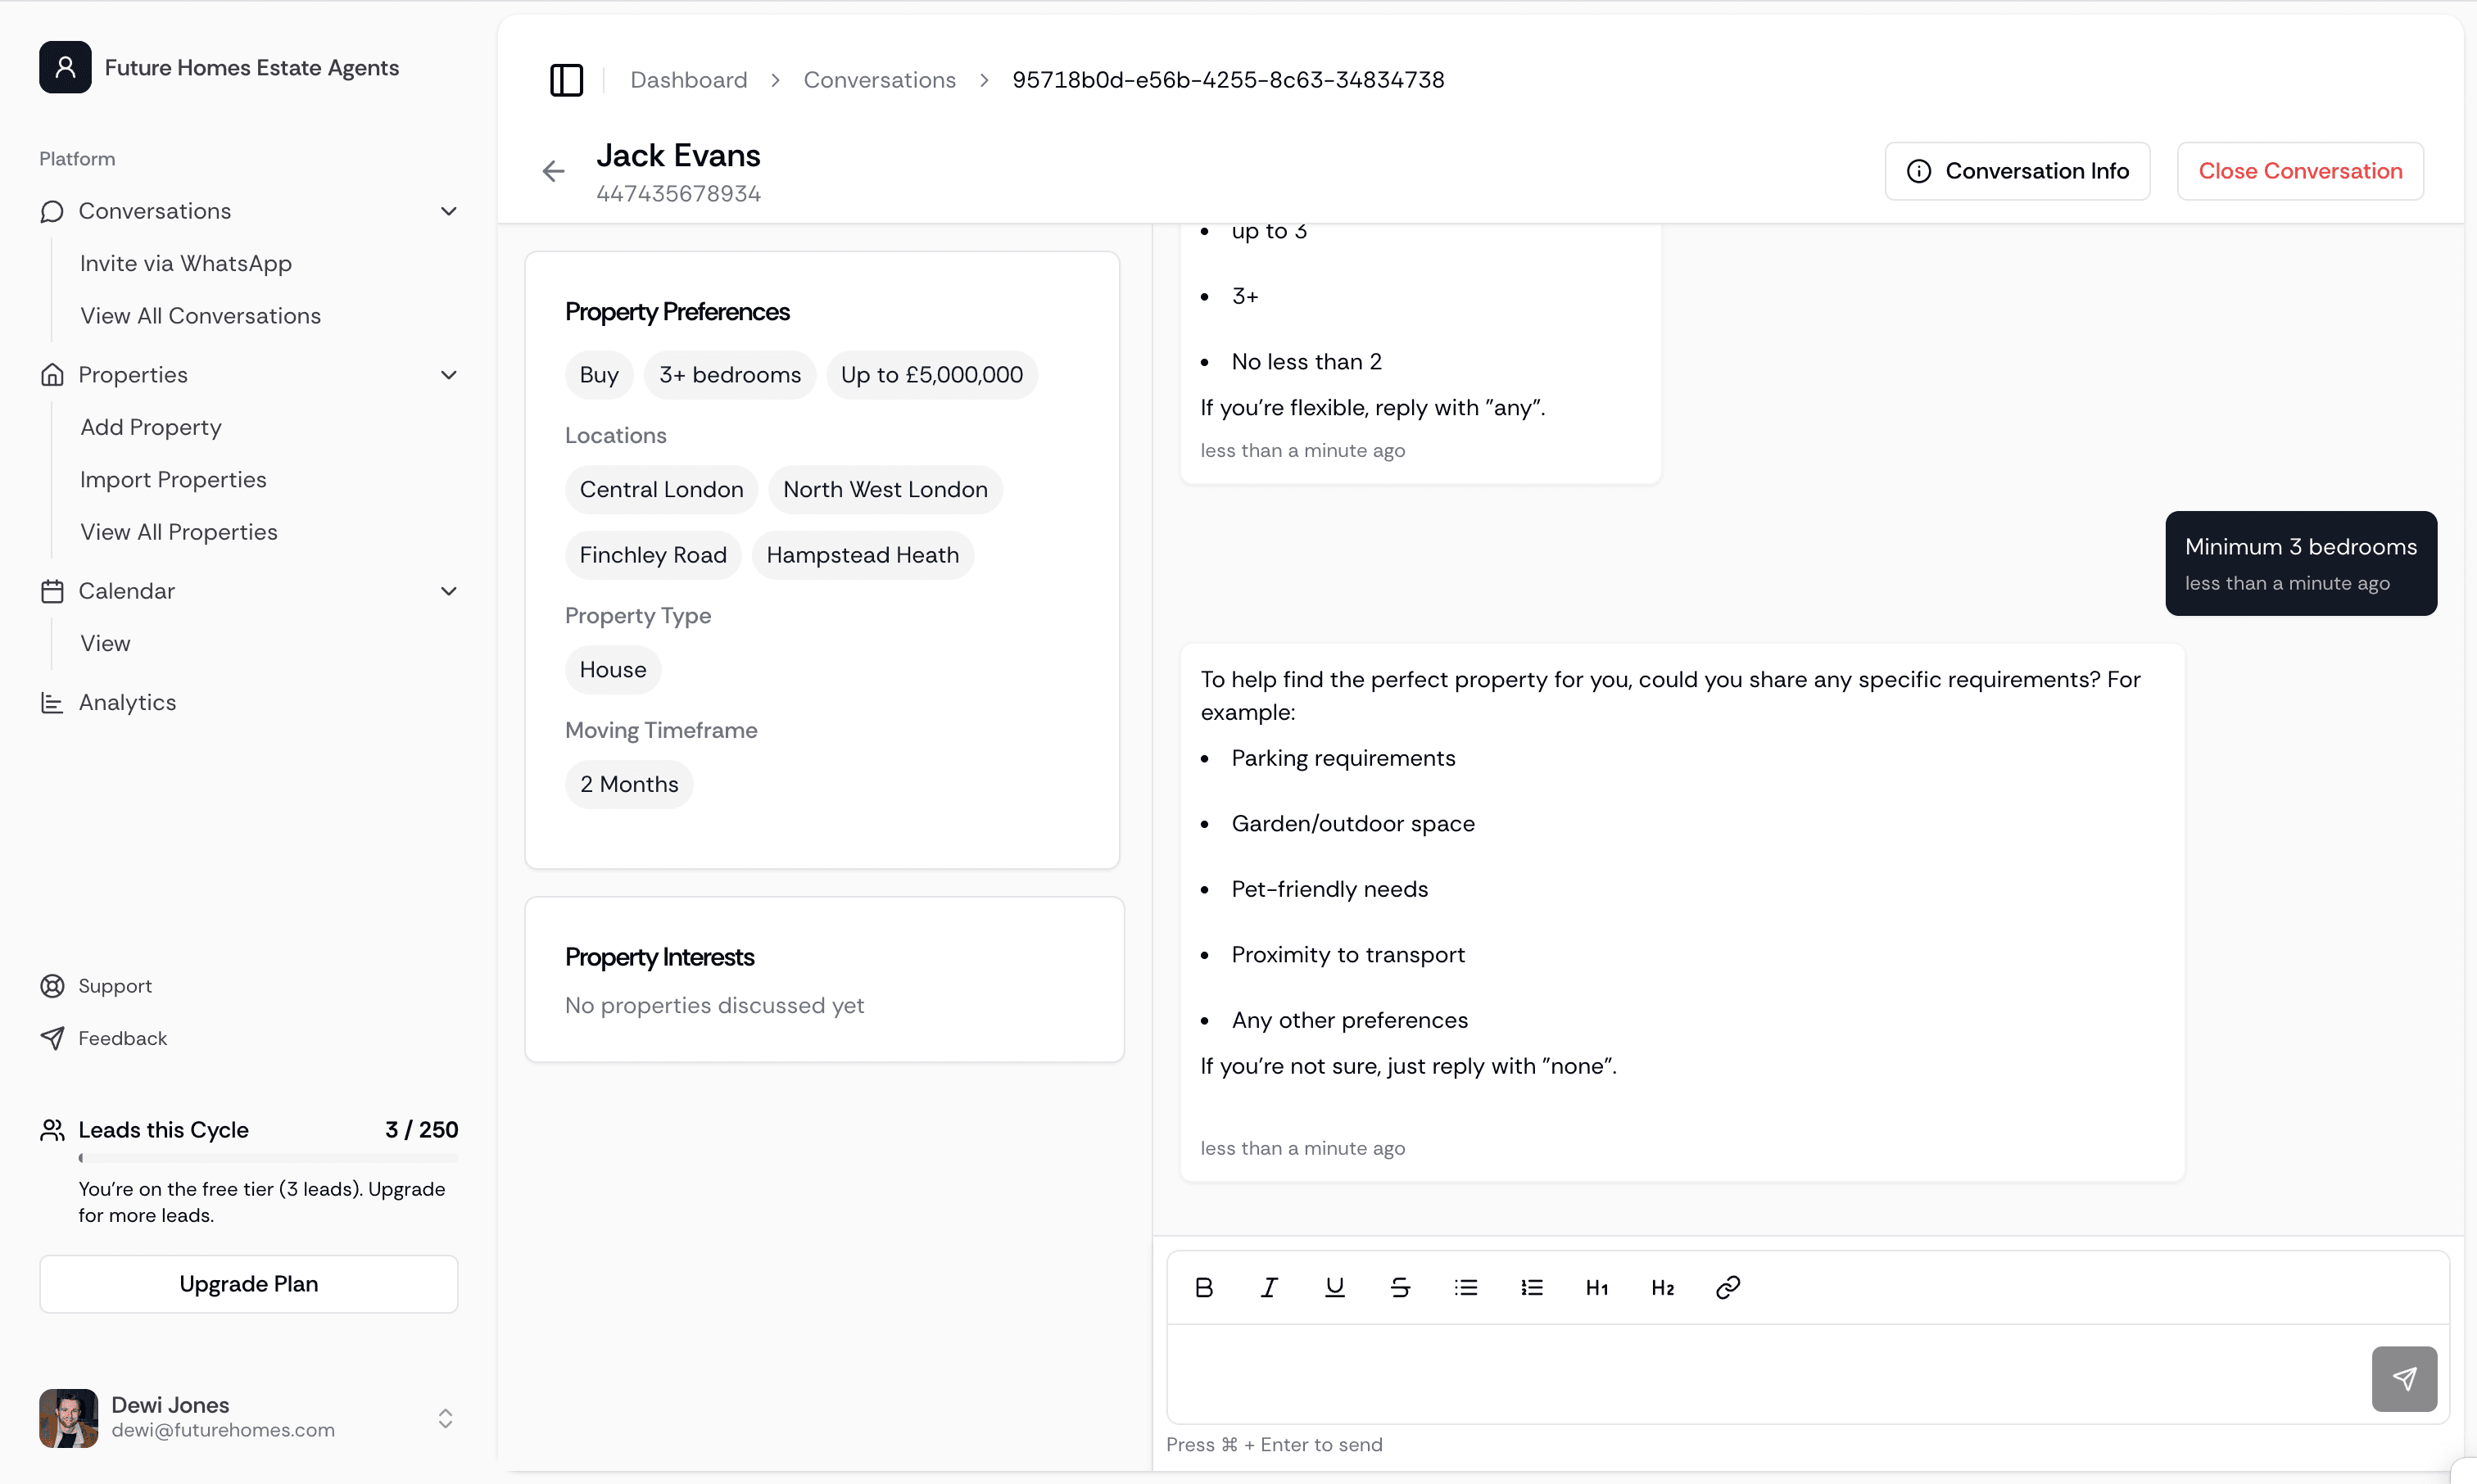
Task: Apply bold formatting in message editor
Action: click(x=1204, y=1288)
